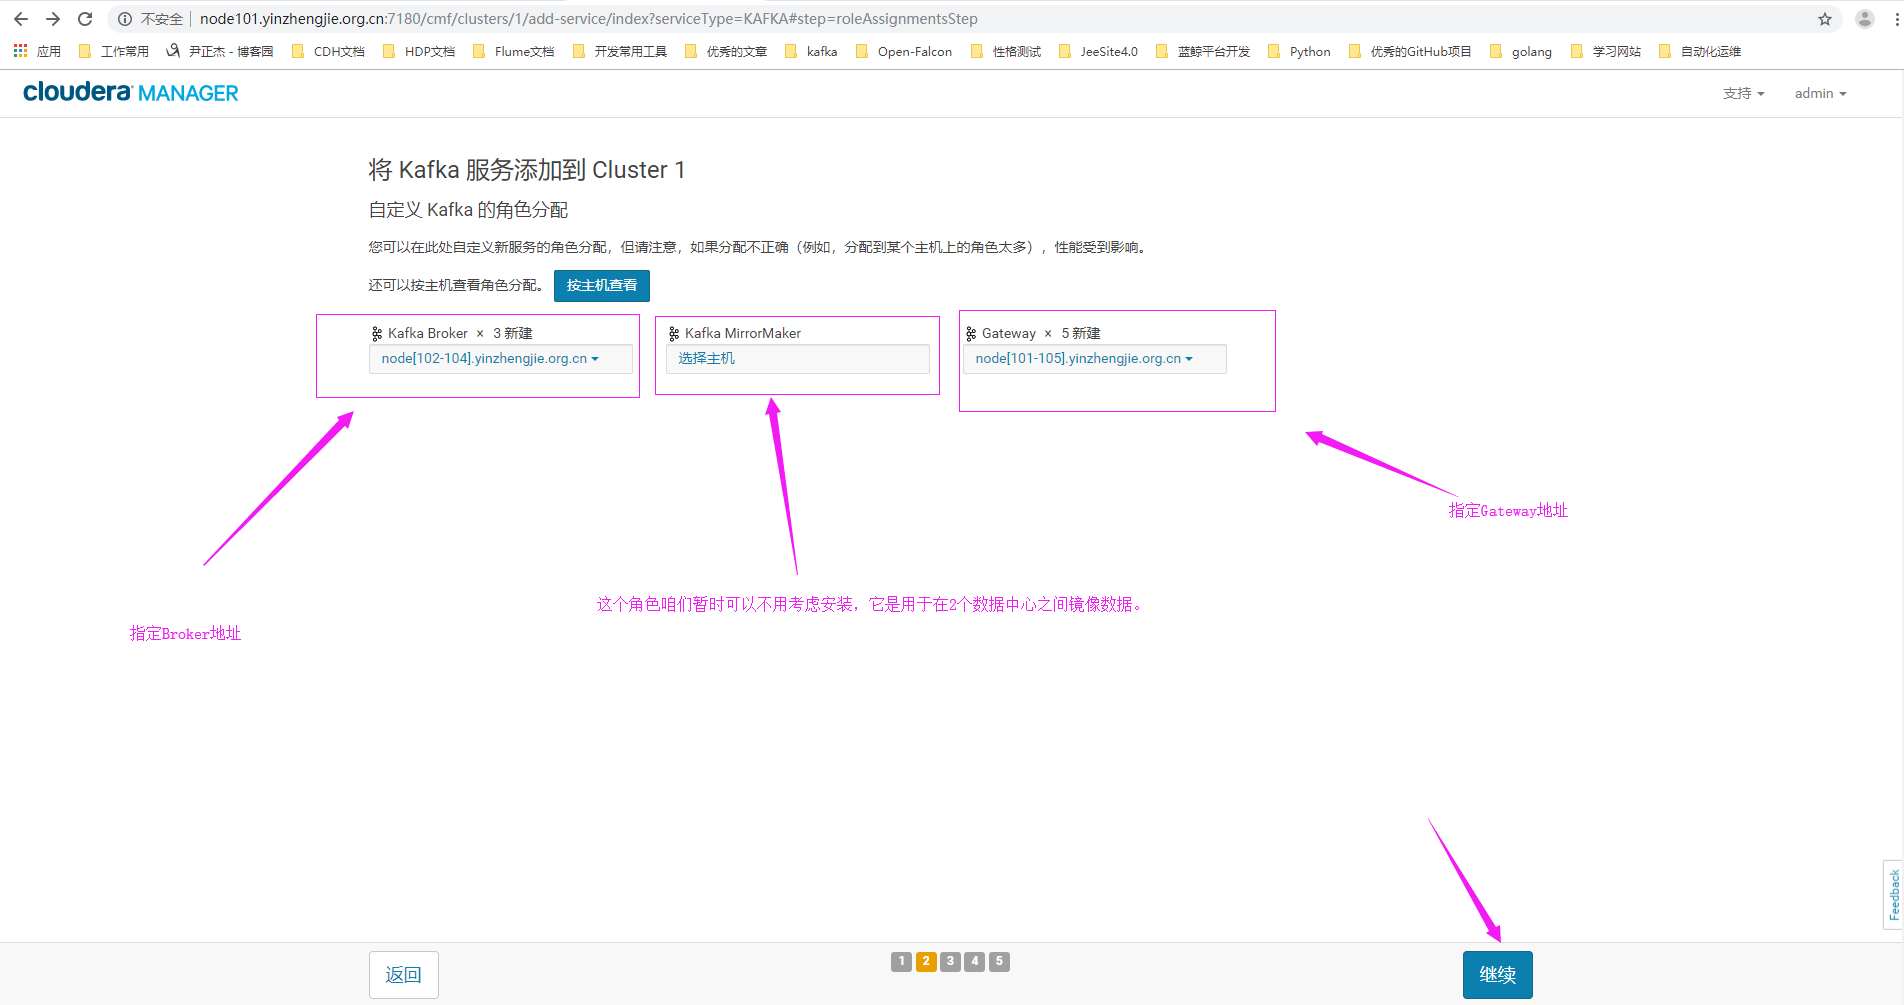This screenshot has width=1904, height=1005.
Task: Open the Chrome apps grid icon
Action: [20, 51]
